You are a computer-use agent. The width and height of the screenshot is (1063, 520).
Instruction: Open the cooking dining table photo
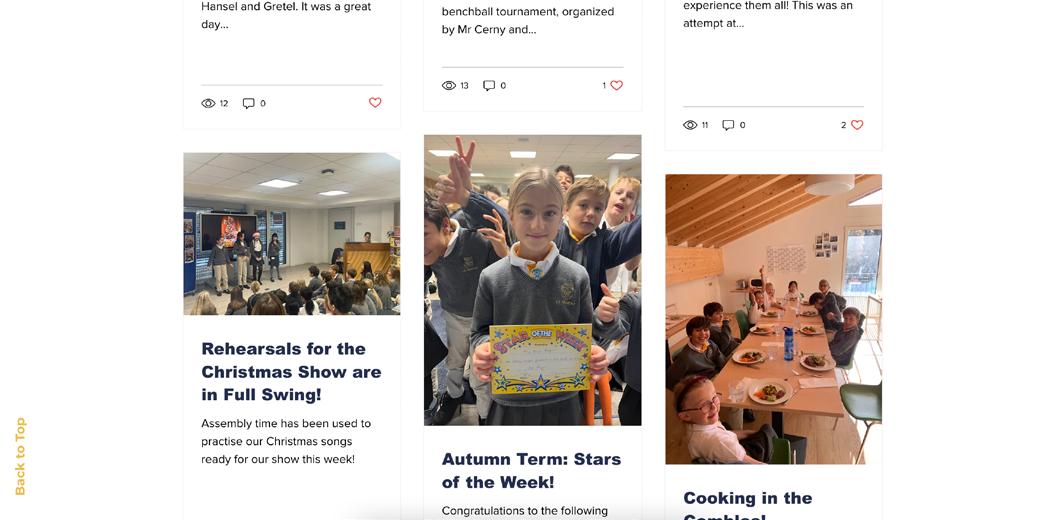click(774, 319)
